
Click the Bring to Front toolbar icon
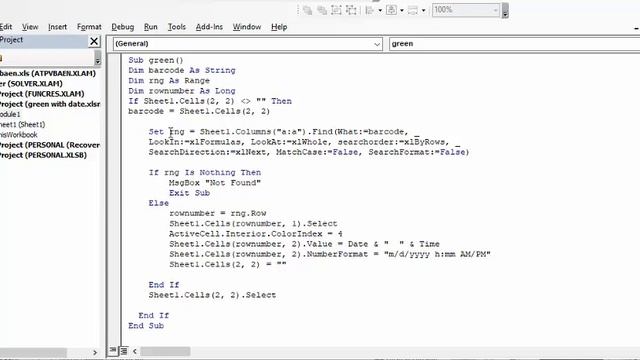tap(308, 10)
